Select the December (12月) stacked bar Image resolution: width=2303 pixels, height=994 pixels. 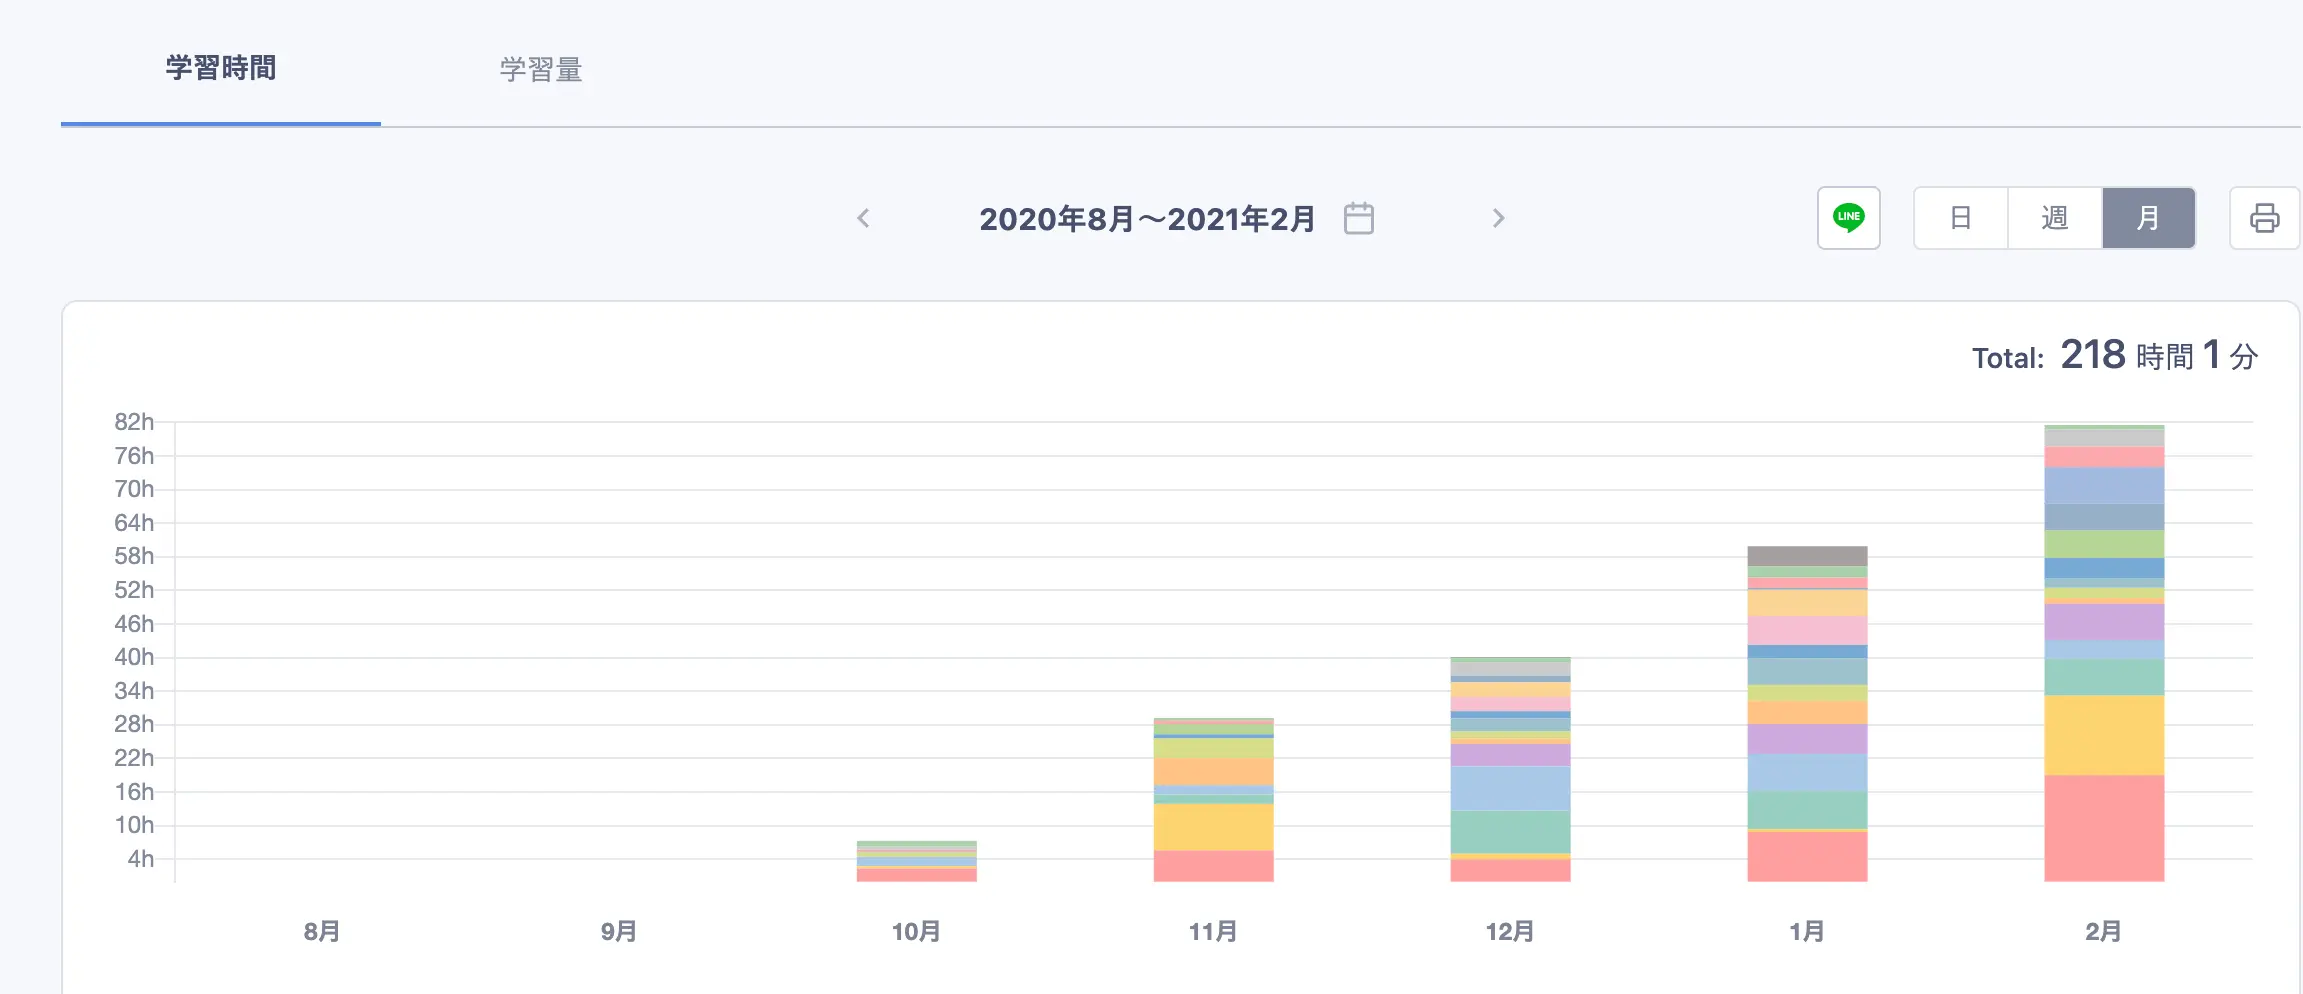[1510, 770]
